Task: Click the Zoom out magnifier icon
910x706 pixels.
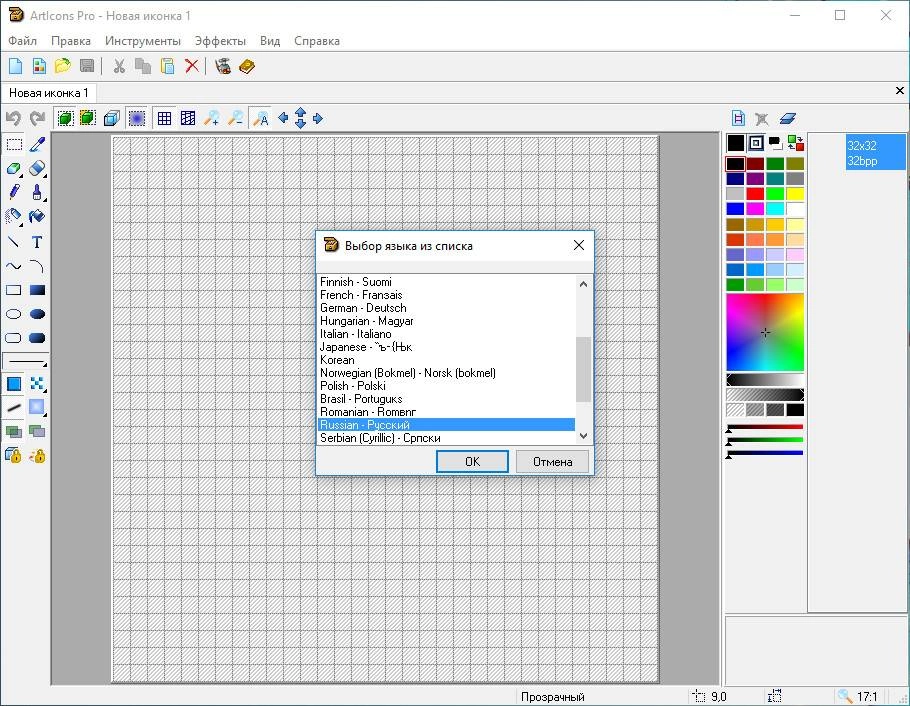Action: tap(236, 118)
